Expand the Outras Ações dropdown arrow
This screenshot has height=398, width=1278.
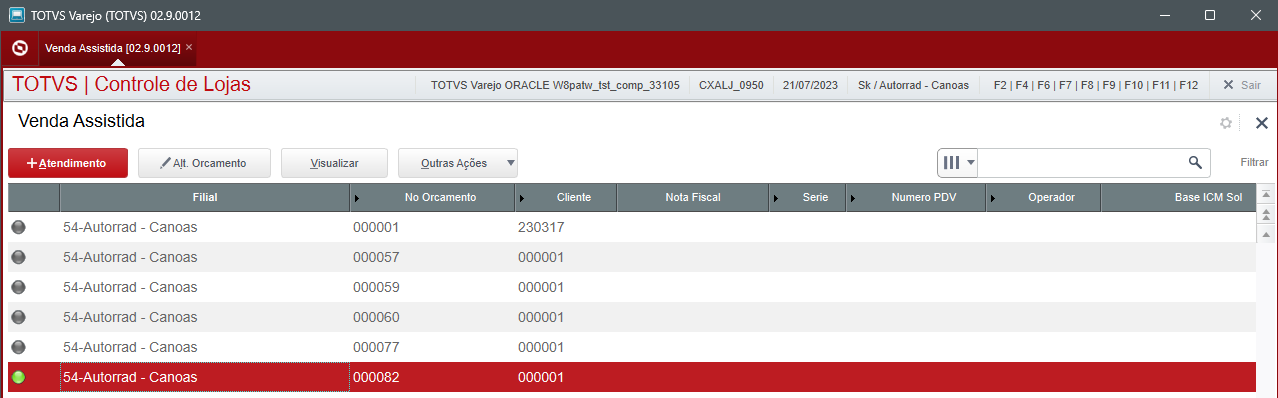pyautogui.click(x=510, y=162)
